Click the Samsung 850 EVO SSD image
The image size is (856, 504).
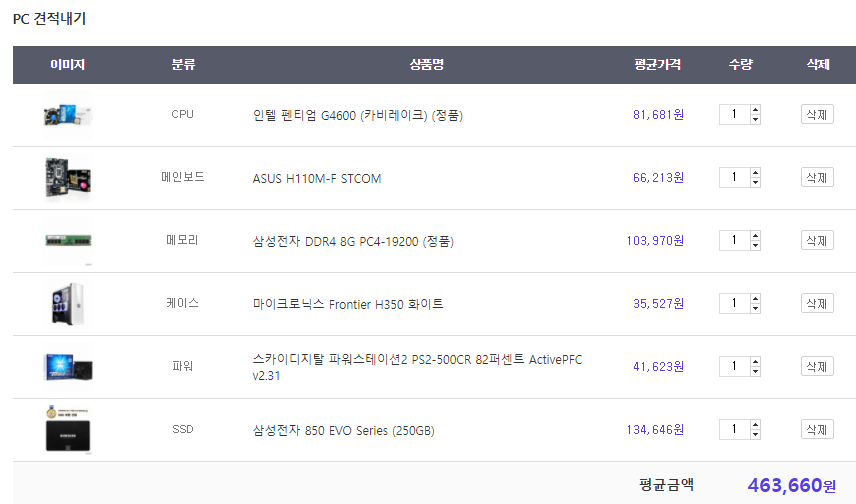(x=67, y=430)
